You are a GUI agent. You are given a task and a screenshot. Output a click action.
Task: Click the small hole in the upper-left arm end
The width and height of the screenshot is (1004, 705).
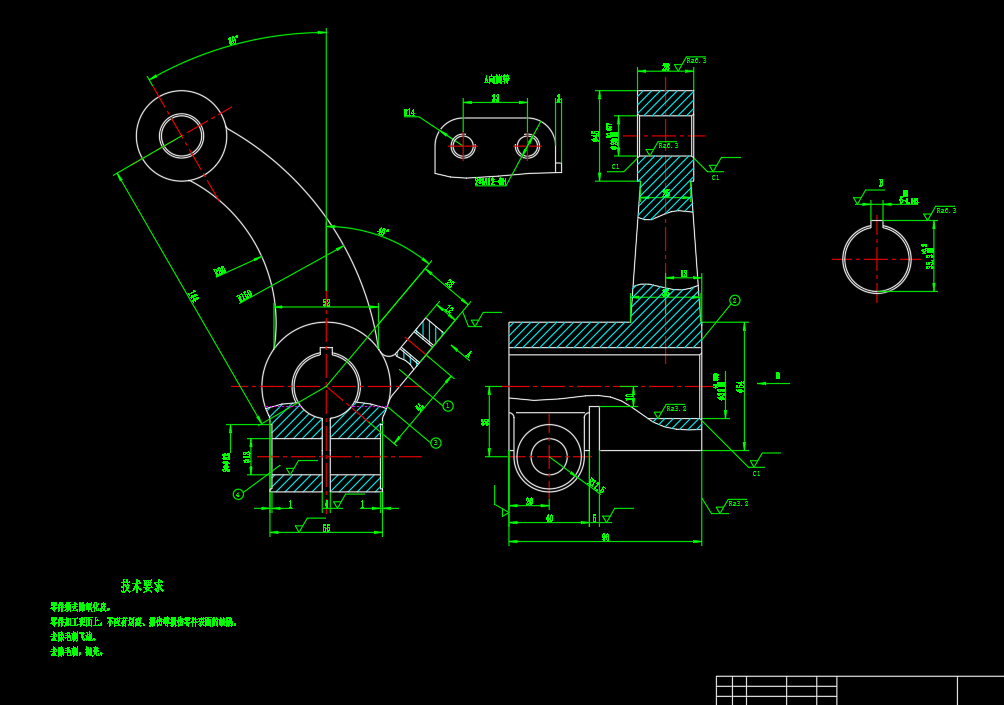pyautogui.click(x=181, y=136)
